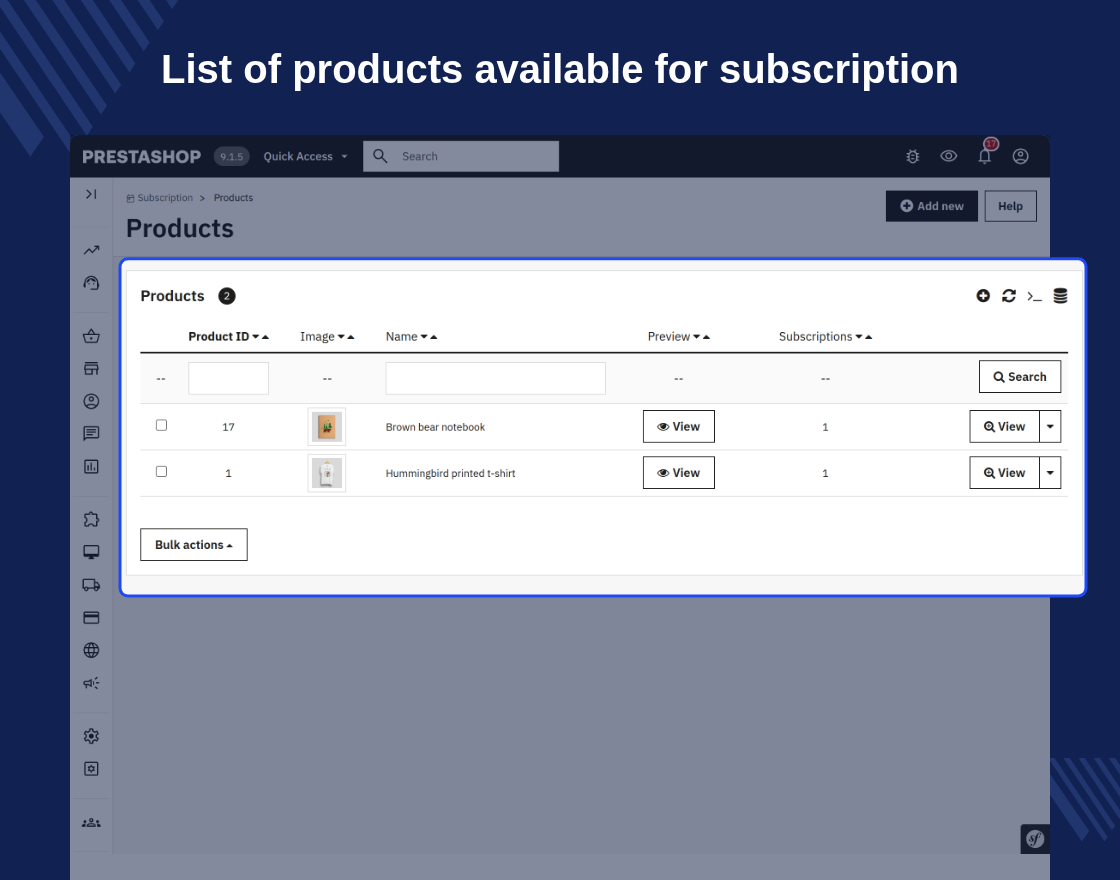Open the team members icon in sidebar

coord(91,823)
